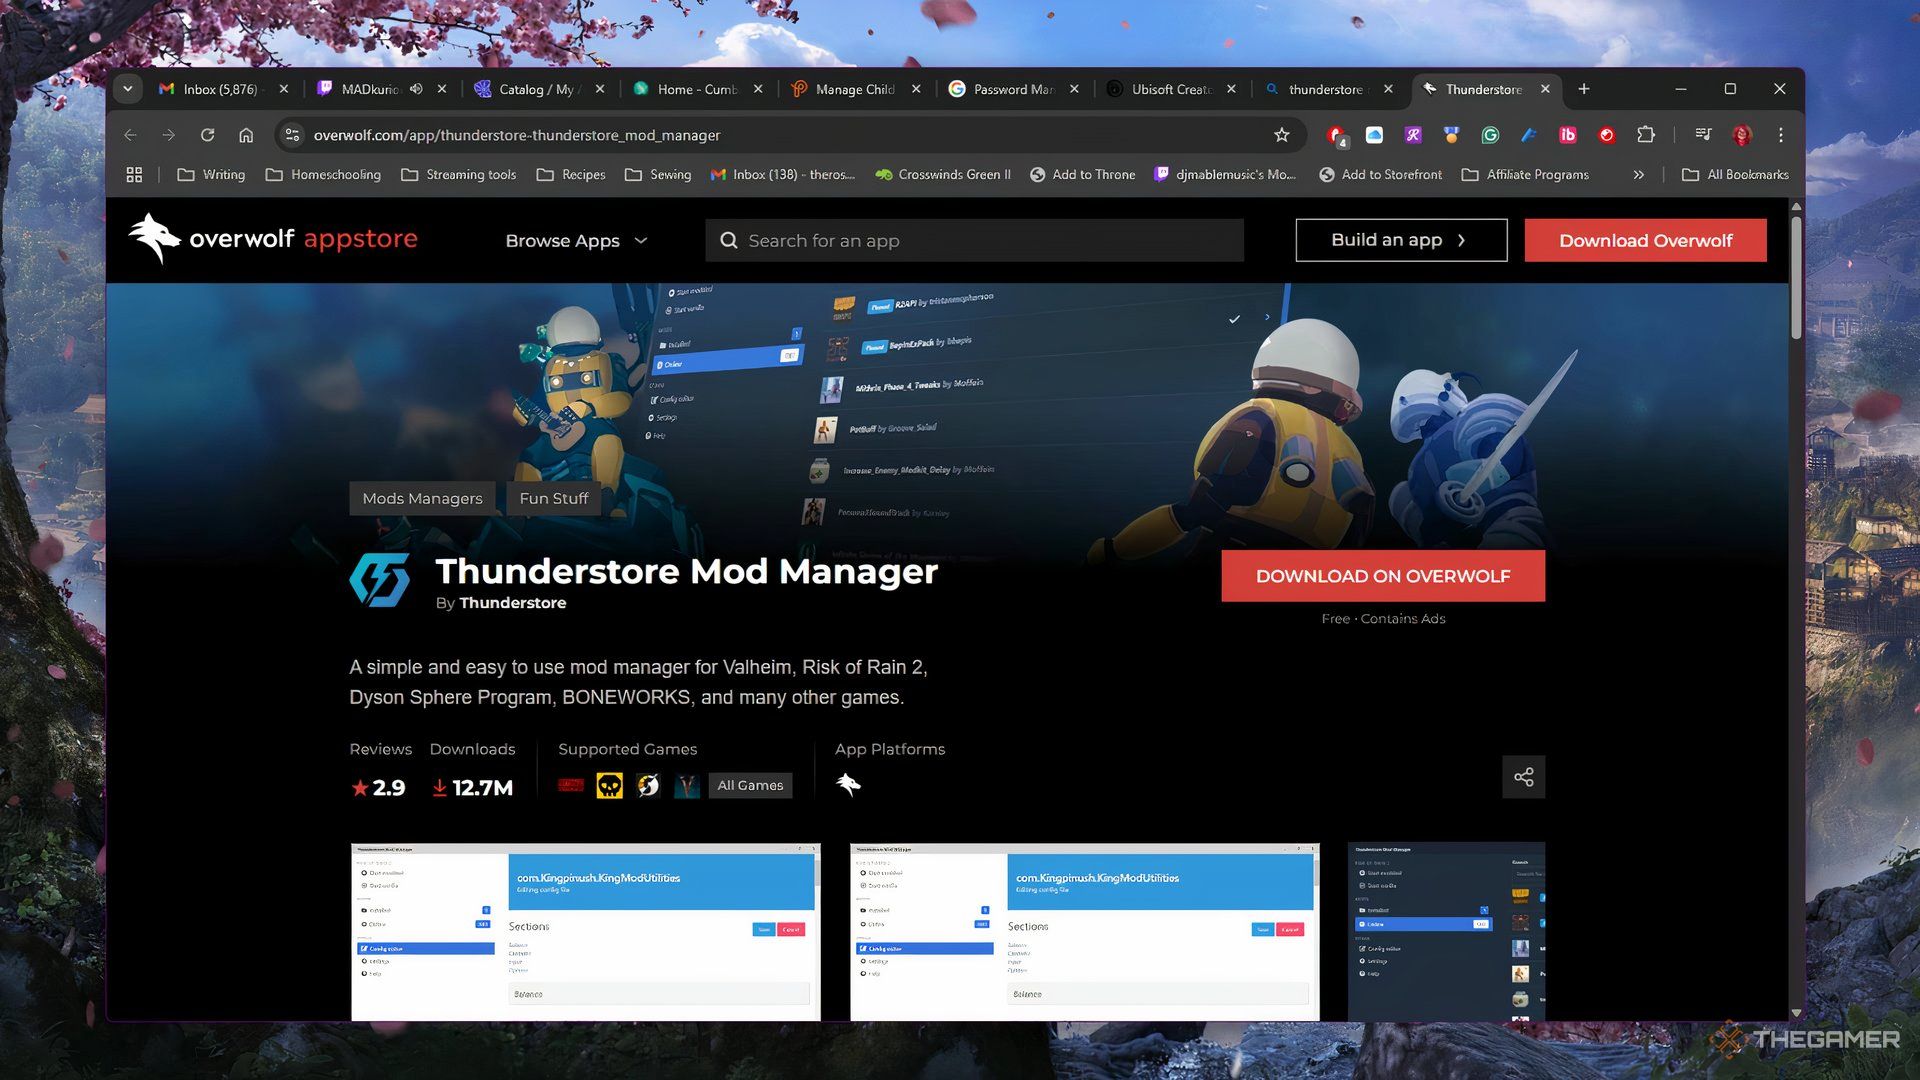Click the Valheim skull game icon

(x=609, y=786)
